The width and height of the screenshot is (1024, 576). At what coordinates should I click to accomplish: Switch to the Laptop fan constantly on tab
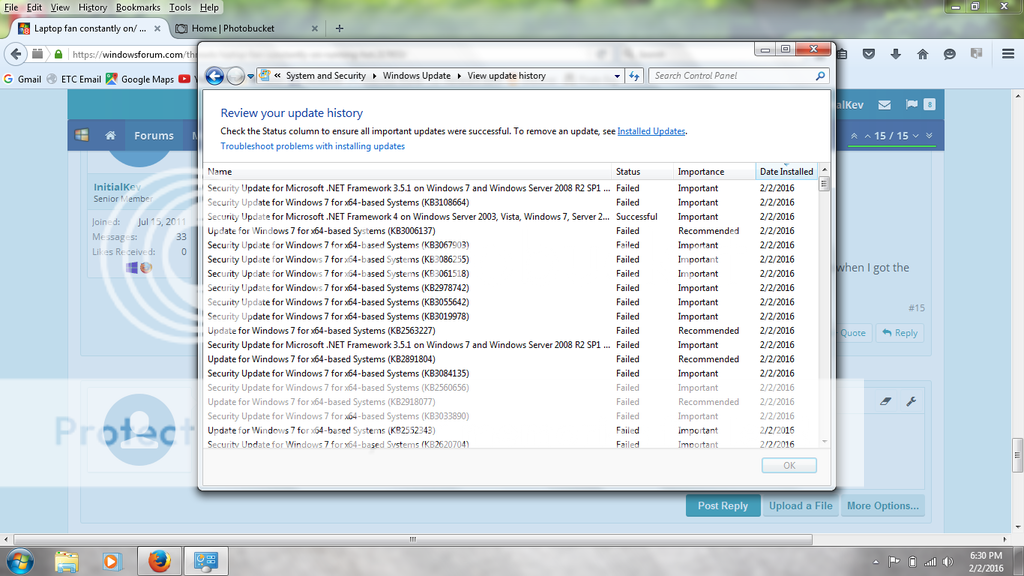(x=89, y=29)
